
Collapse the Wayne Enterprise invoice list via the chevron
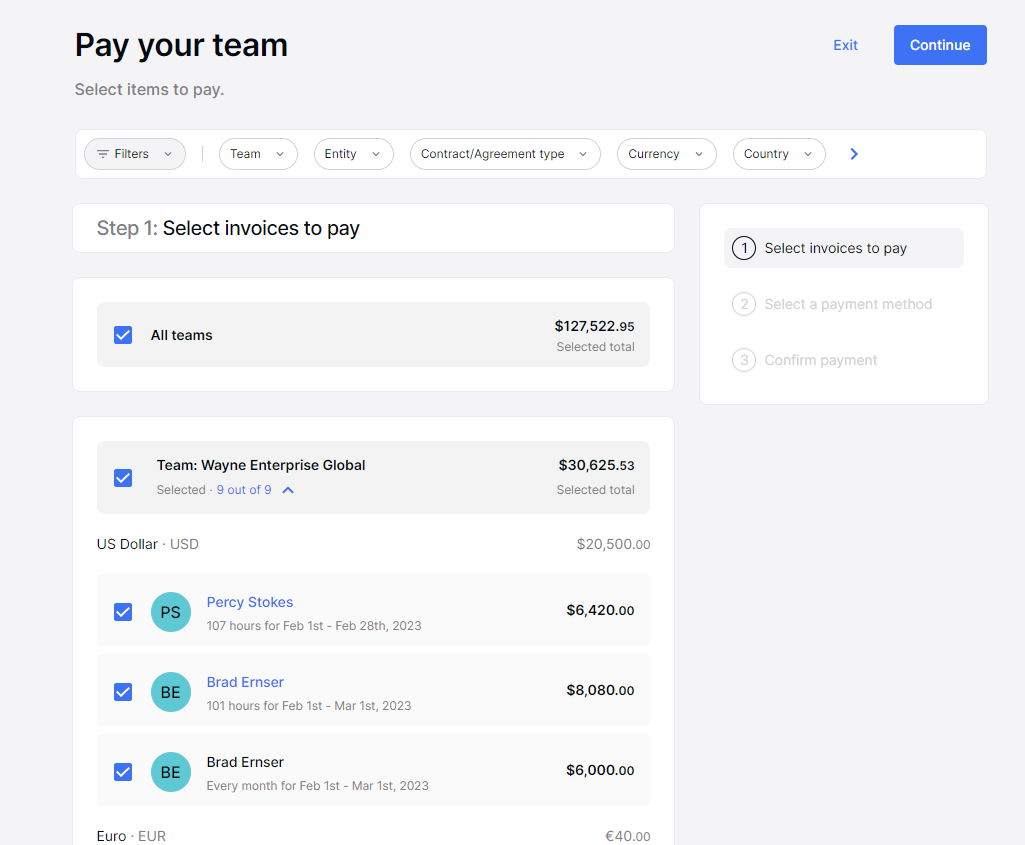[x=288, y=490]
